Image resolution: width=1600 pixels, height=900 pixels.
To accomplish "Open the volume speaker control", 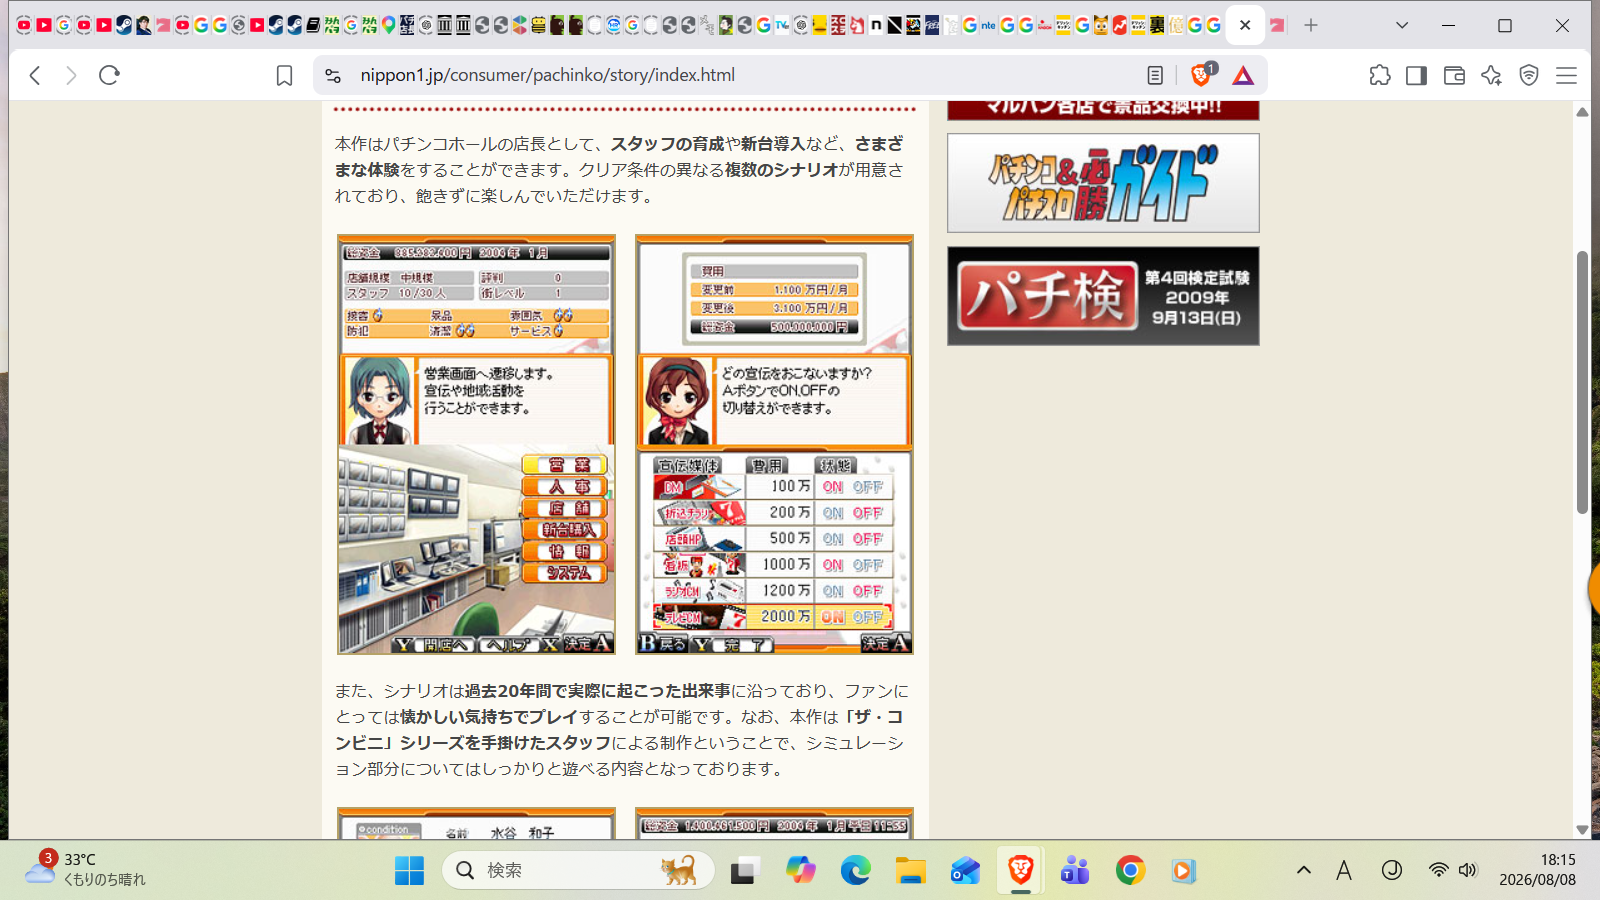I will coord(1468,870).
